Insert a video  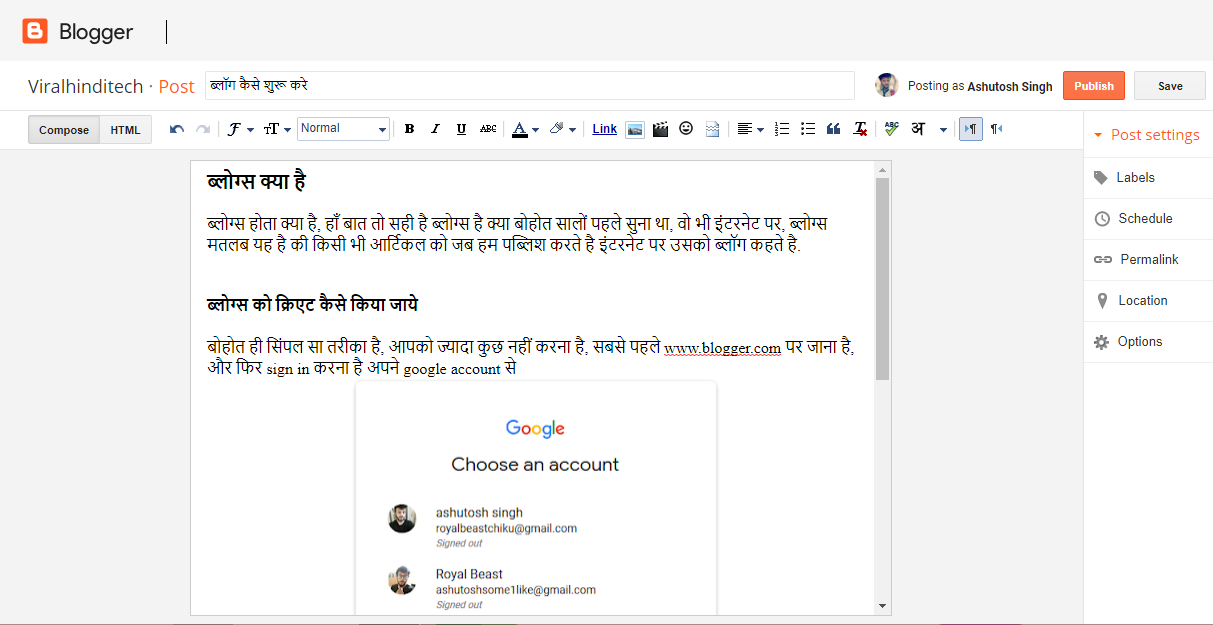tap(660, 129)
